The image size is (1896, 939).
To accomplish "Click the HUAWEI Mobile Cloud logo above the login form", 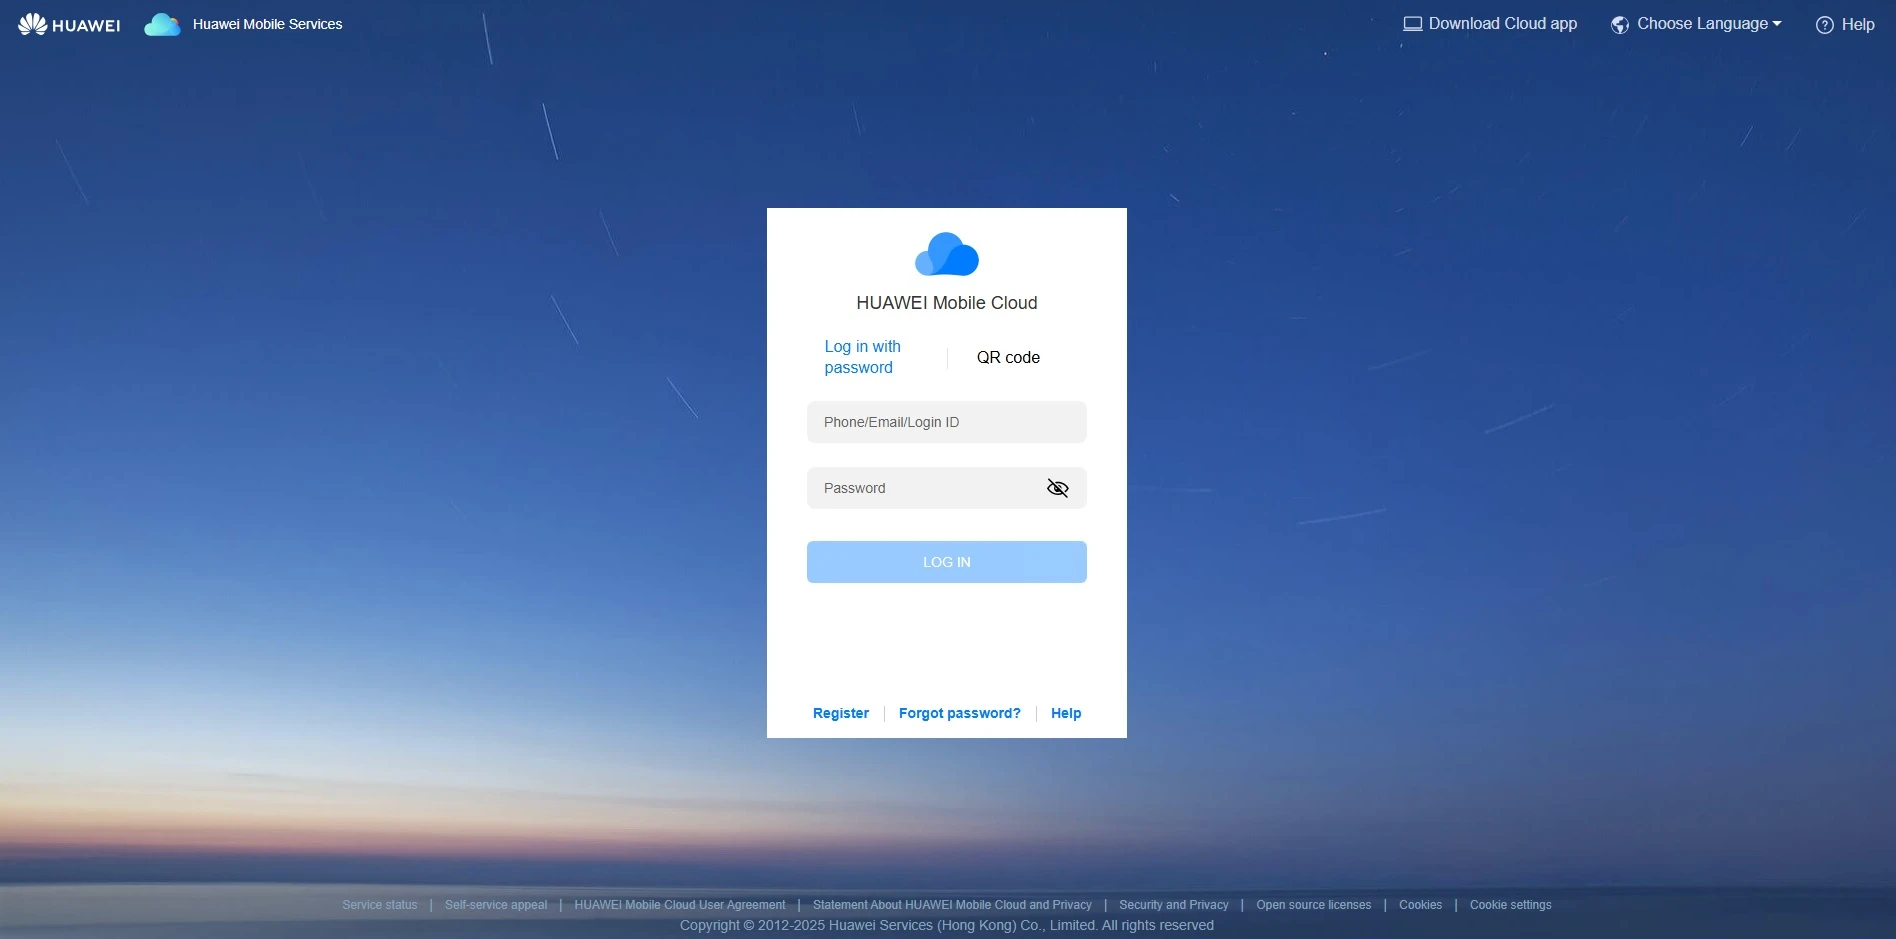I will (x=946, y=254).
